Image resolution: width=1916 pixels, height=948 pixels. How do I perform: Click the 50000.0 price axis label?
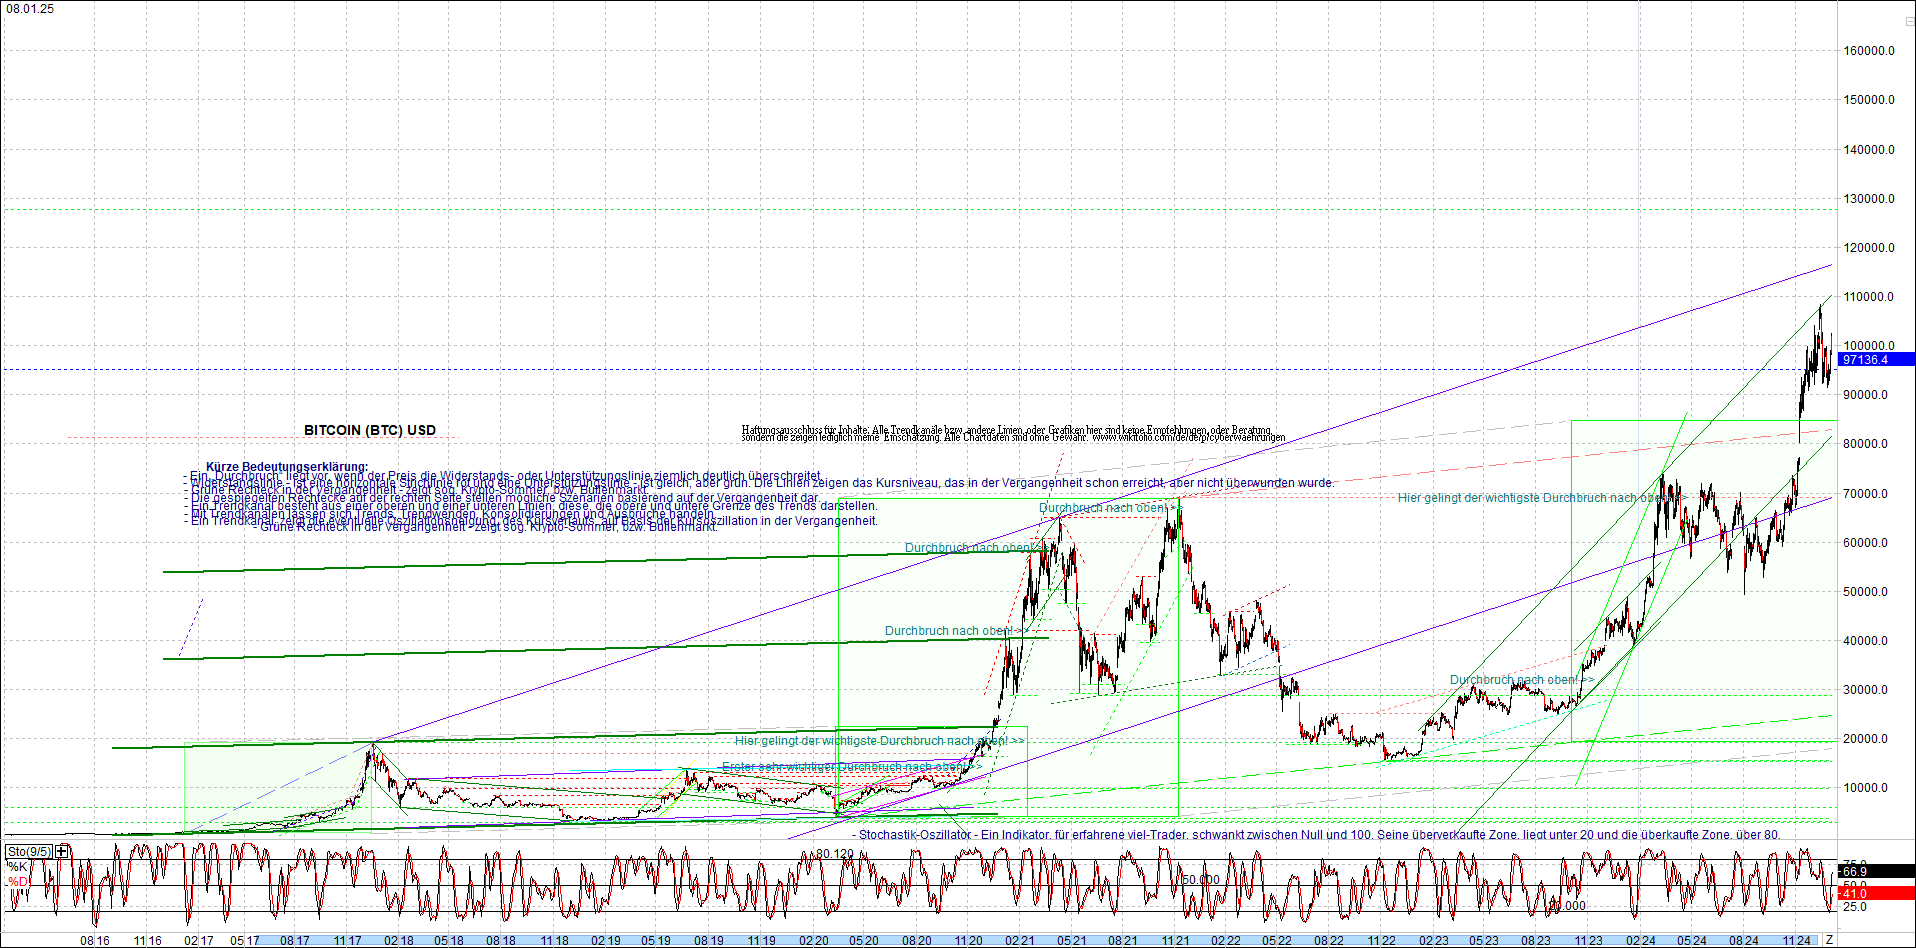tap(1866, 592)
